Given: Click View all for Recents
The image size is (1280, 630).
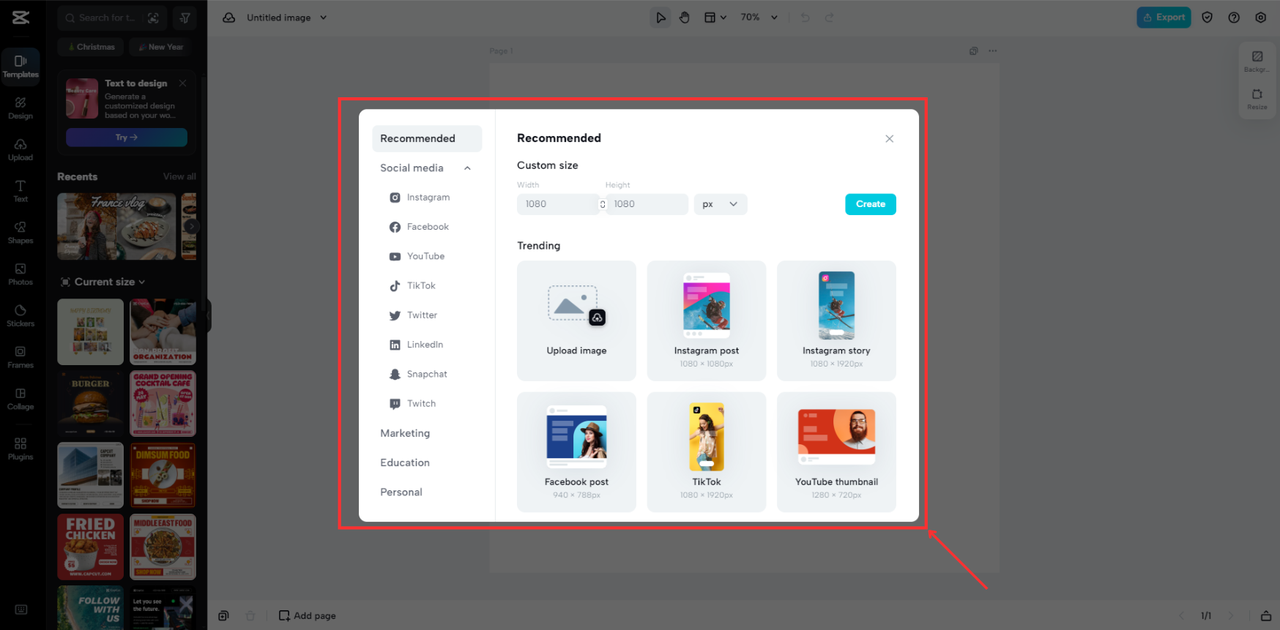Looking at the screenshot, I should pyautogui.click(x=180, y=177).
